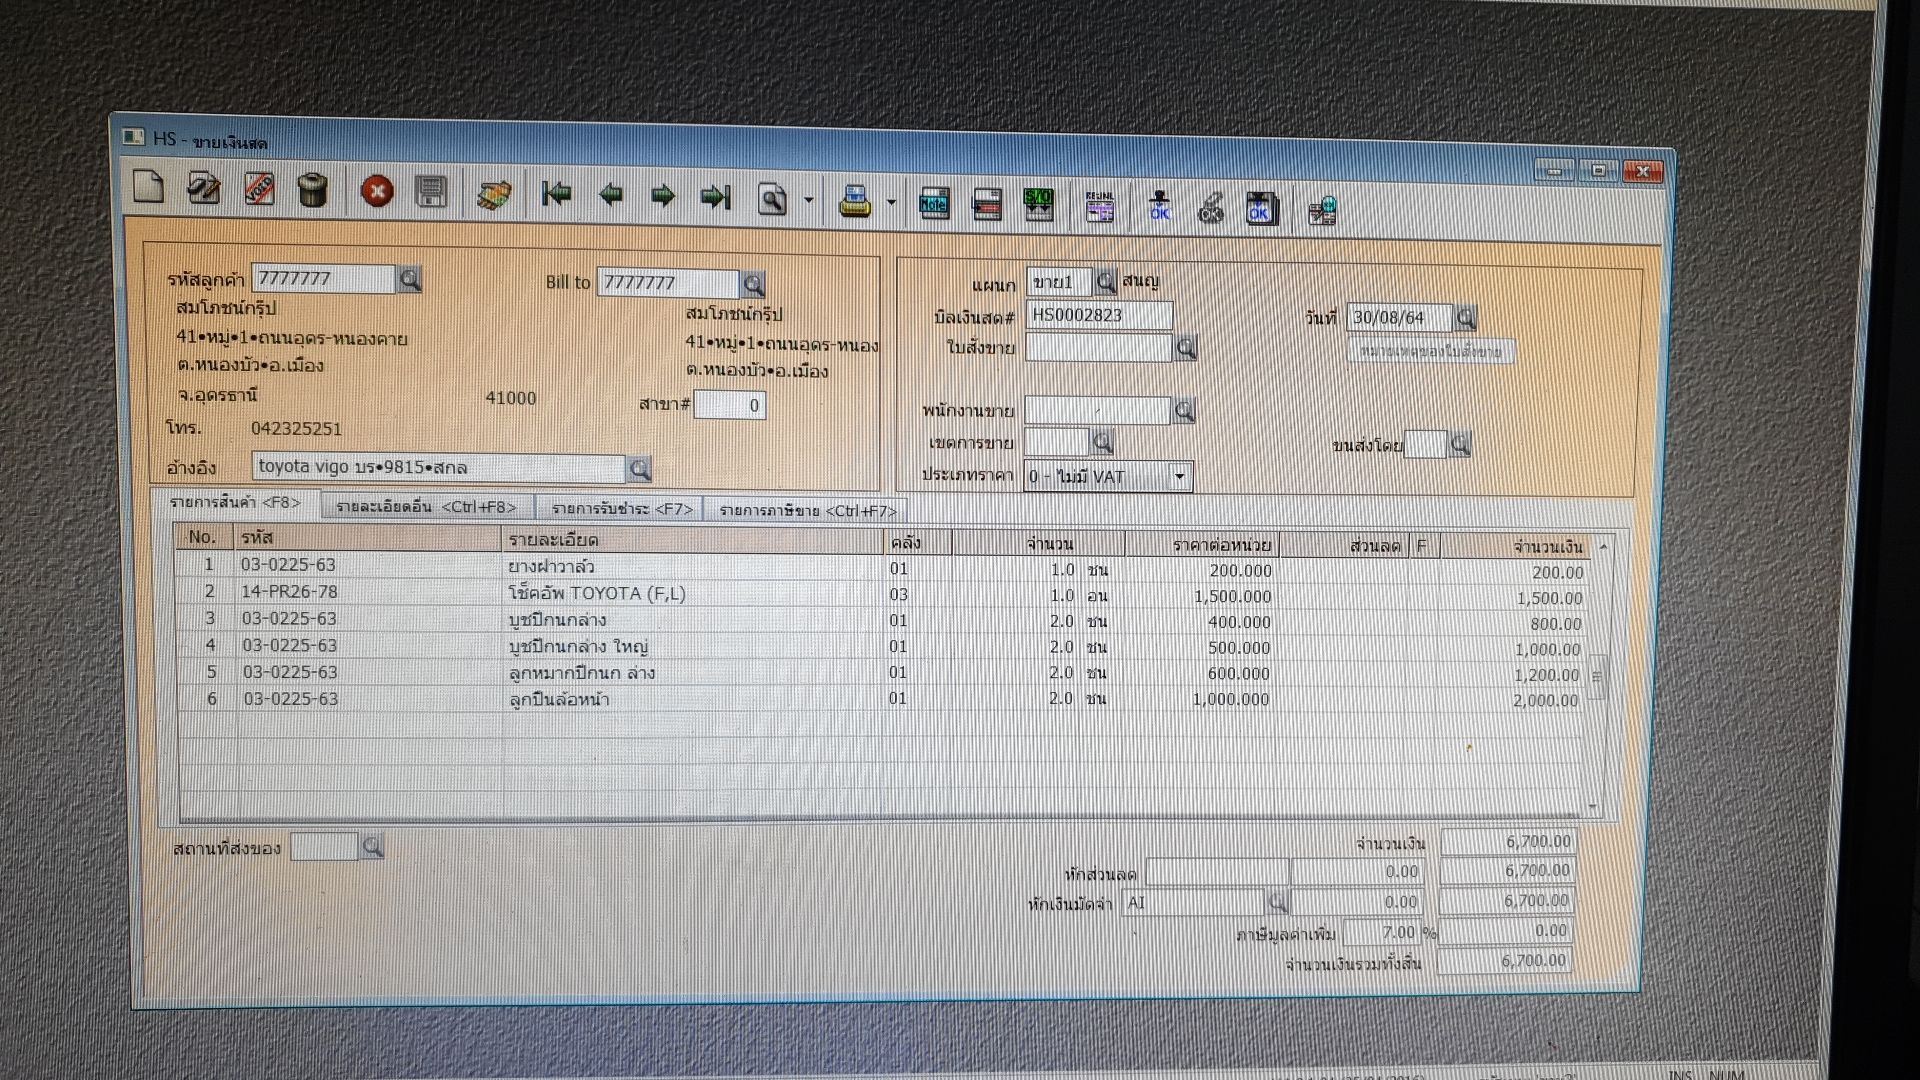Open the dropdown arrow beside document search
This screenshot has height=1080, width=1920.
pos(808,201)
